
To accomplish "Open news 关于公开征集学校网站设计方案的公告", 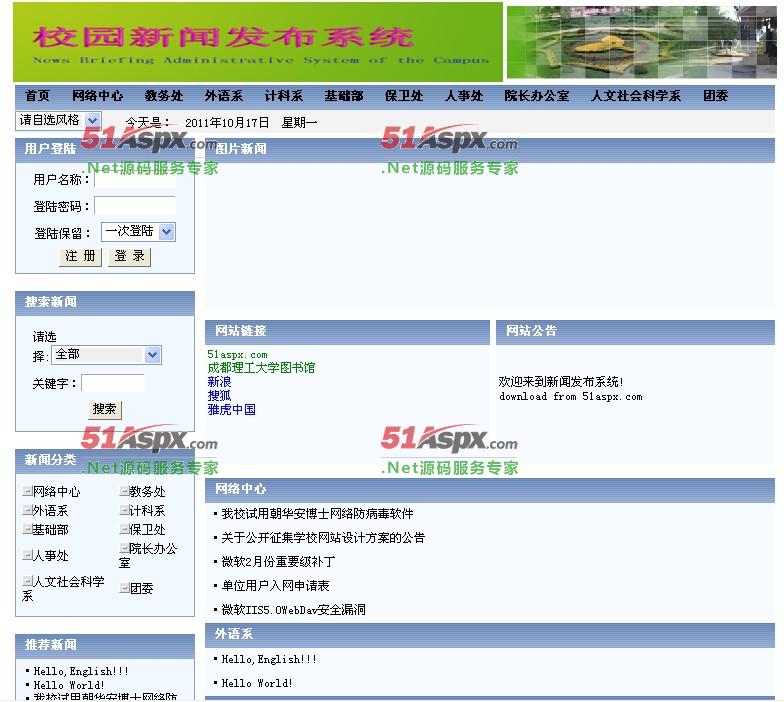I will pos(323,538).
